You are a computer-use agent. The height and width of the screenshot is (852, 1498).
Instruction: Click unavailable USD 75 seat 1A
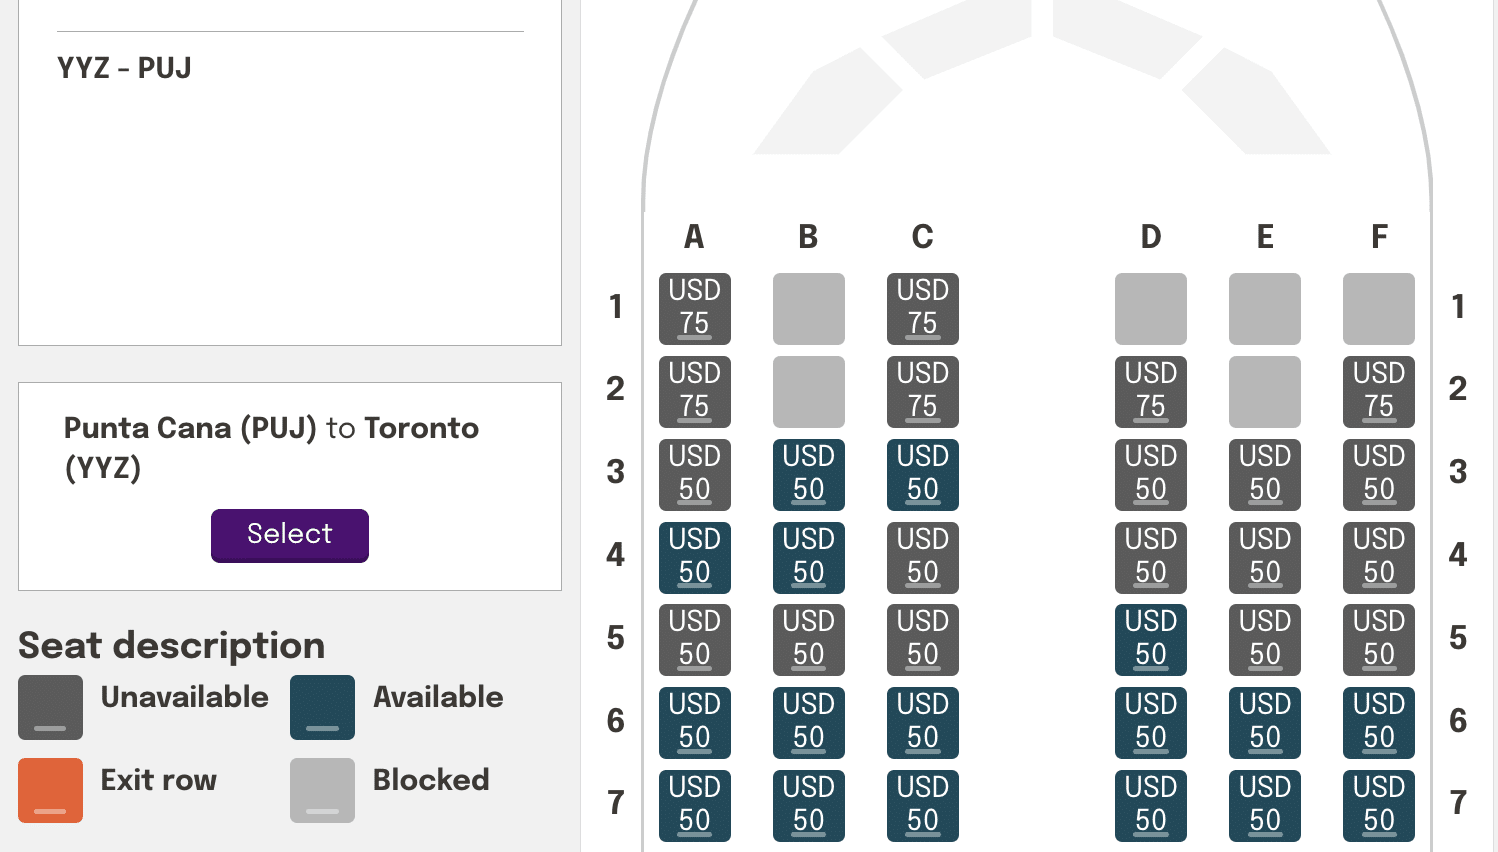pyautogui.click(x=694, y=308)
